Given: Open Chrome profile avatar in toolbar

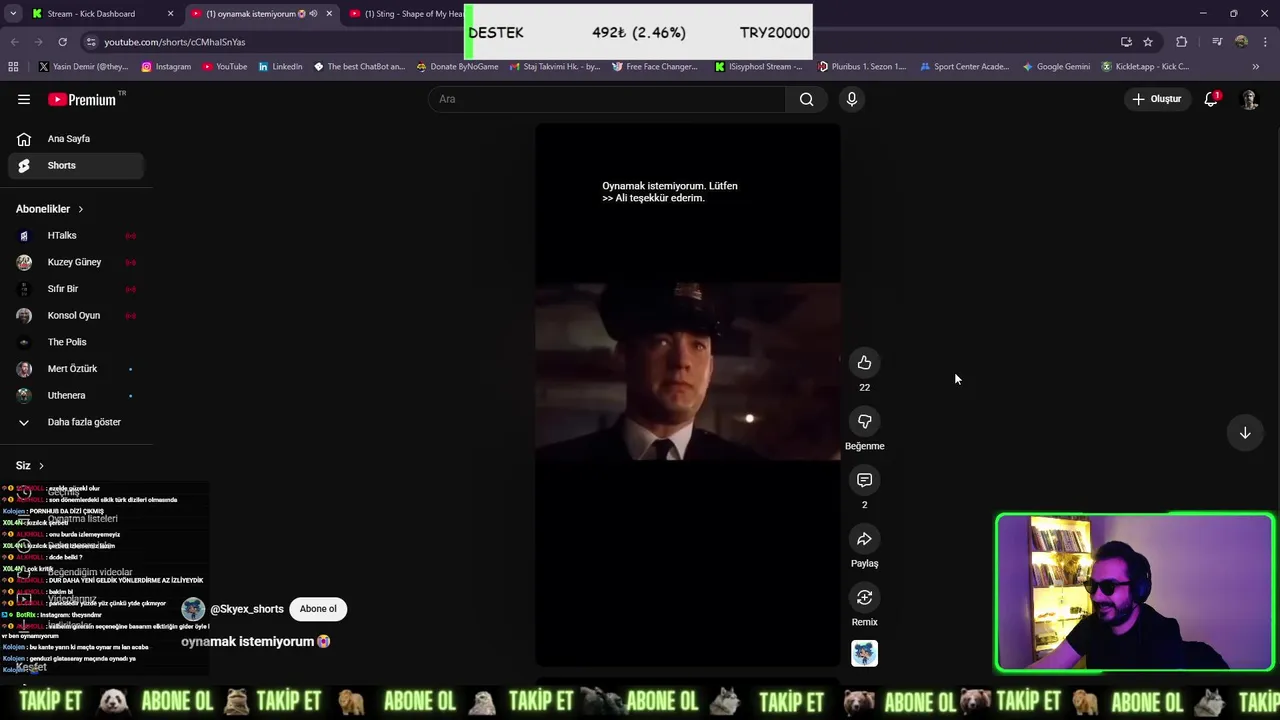Looking at the screenshot, I should point(1241,42).
